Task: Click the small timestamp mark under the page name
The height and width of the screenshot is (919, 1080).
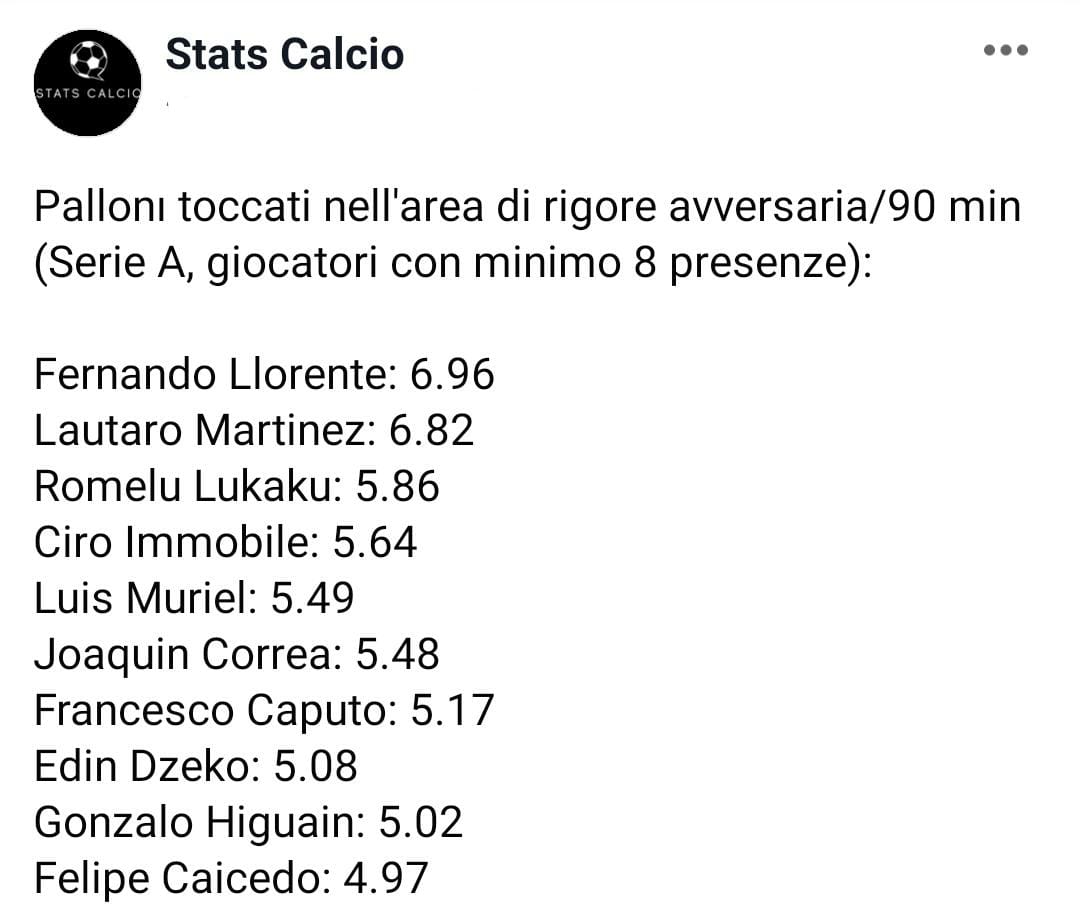Action: point(167,104)
